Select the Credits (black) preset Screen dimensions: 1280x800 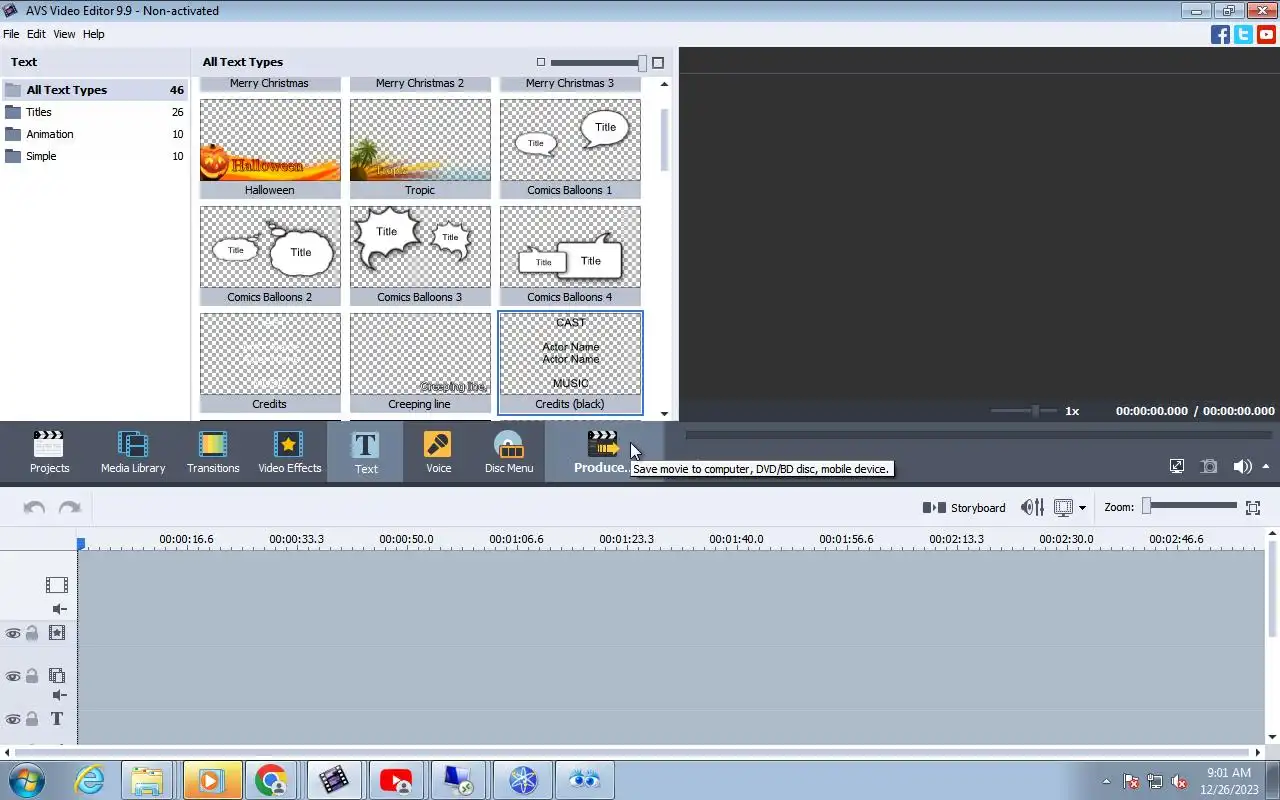coord(570,362)
